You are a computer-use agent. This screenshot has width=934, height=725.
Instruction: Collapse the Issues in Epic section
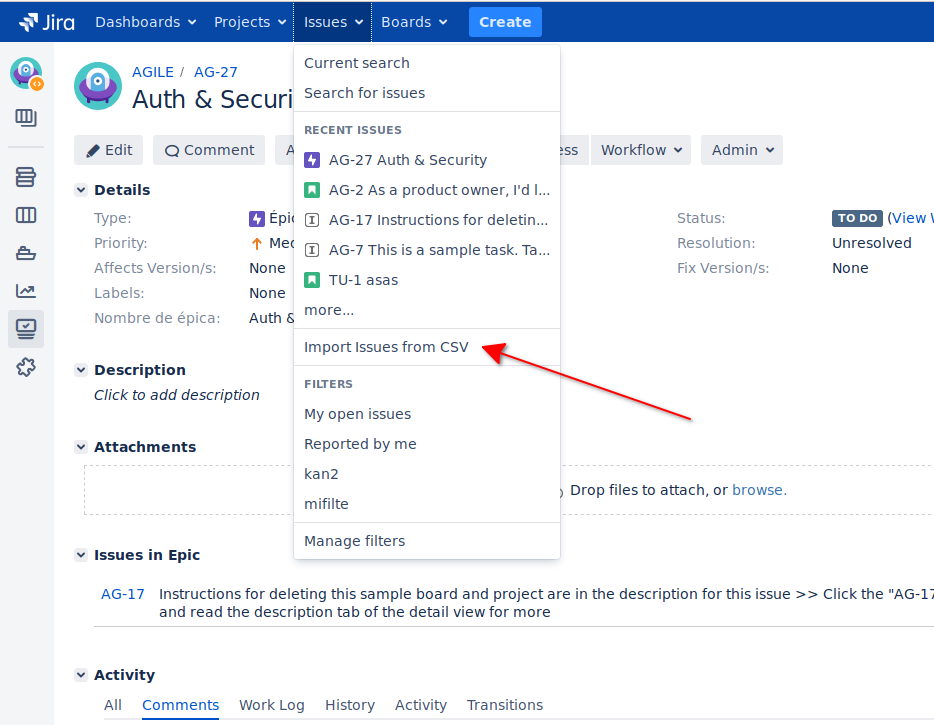click(x=81, y=555)
